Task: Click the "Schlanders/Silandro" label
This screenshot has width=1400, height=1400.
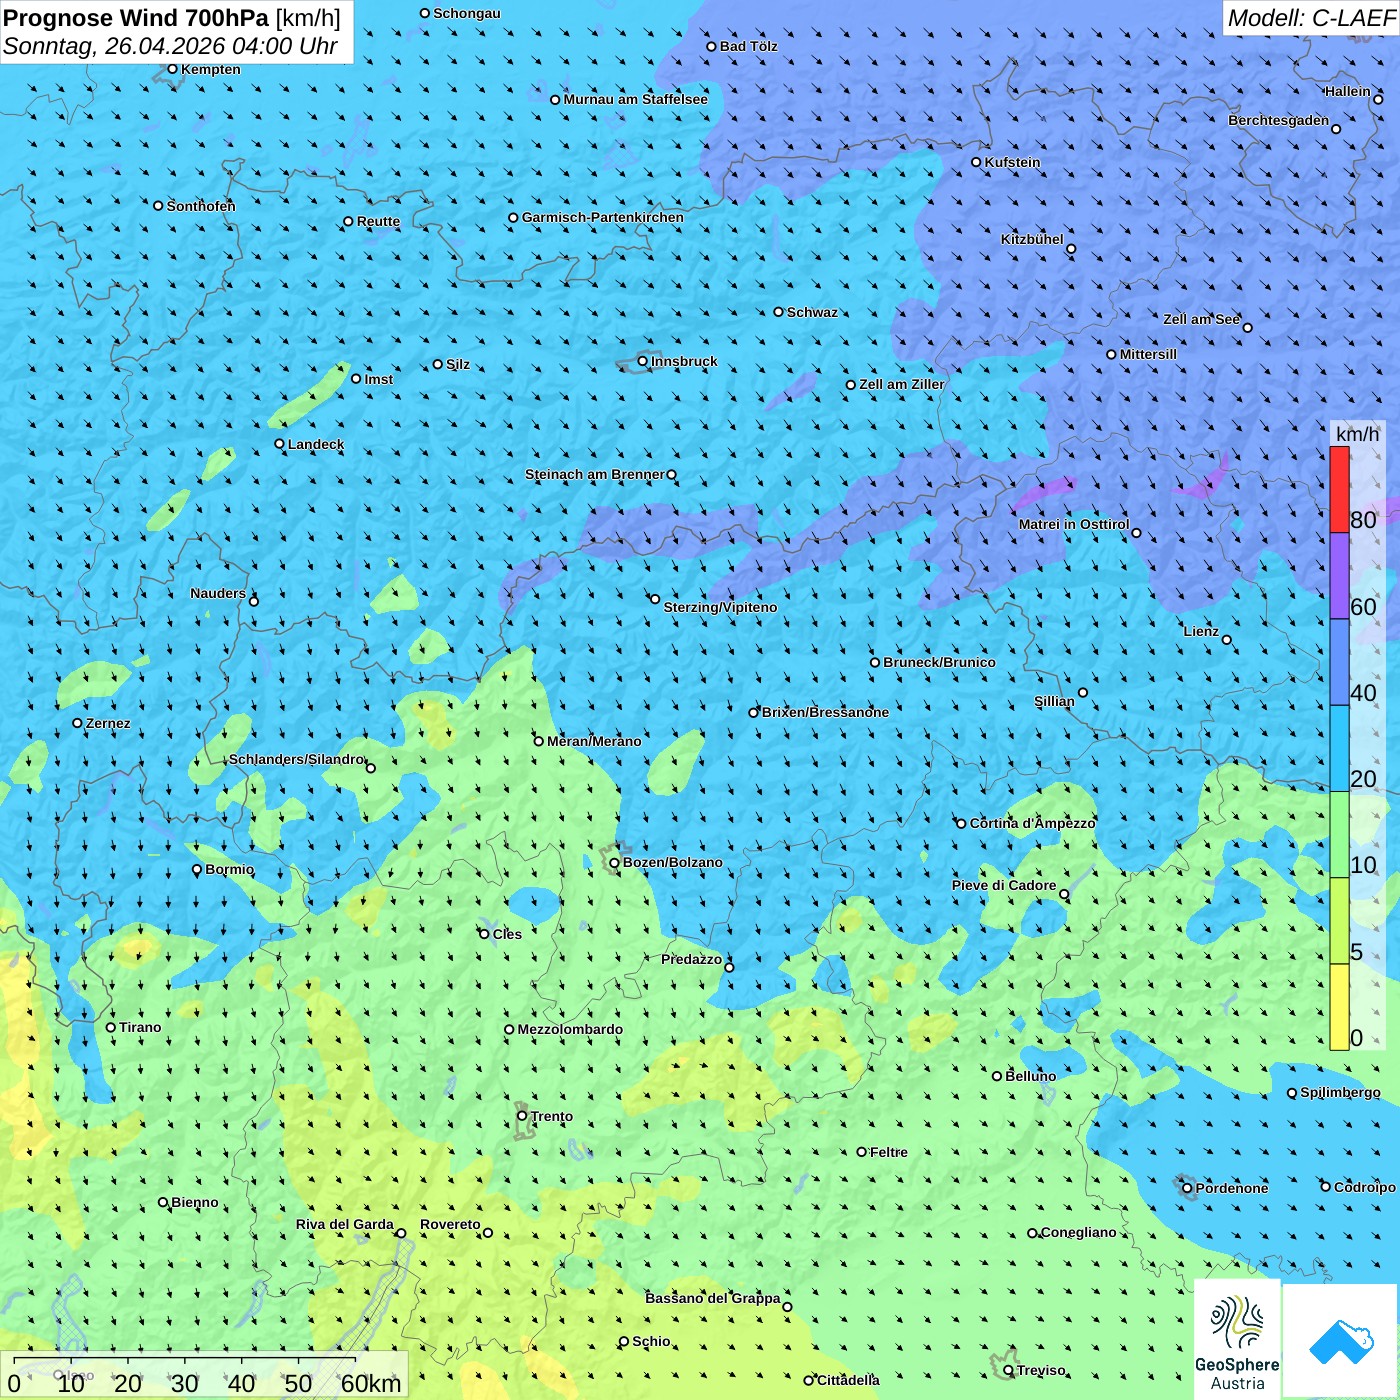Action: [296, 759]
